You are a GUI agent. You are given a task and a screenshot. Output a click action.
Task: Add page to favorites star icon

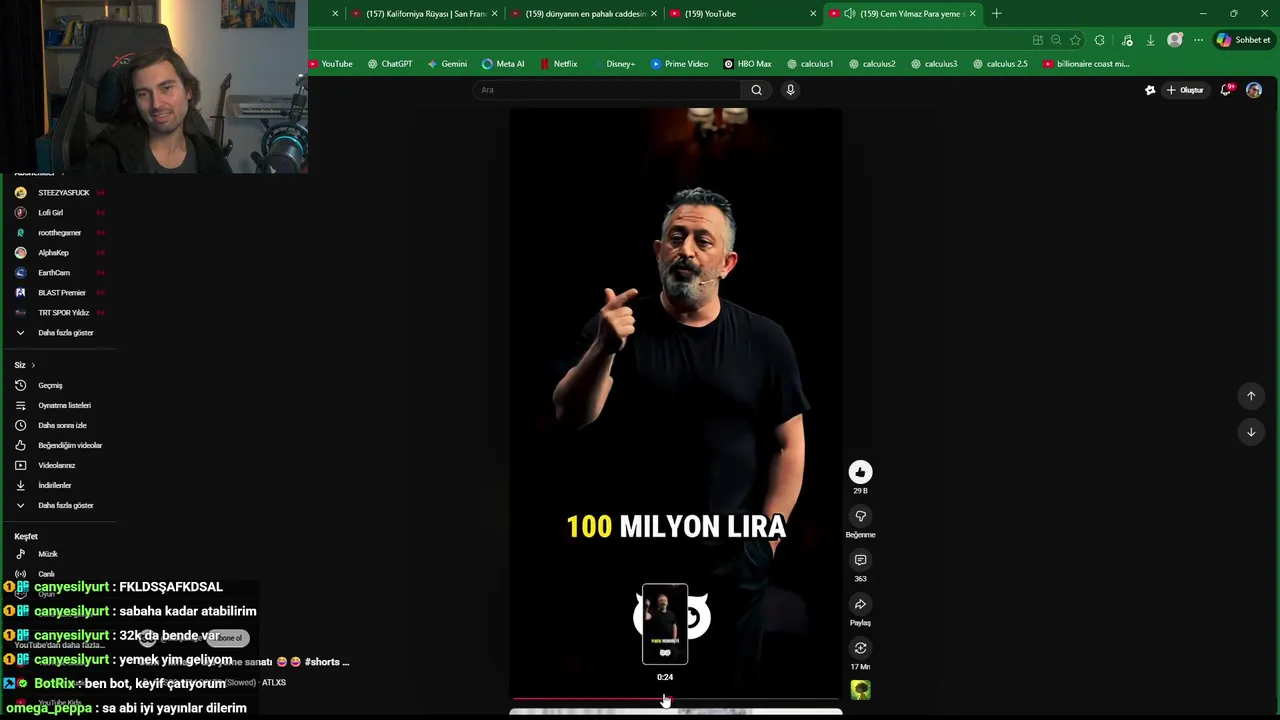tap(1075, 40)
